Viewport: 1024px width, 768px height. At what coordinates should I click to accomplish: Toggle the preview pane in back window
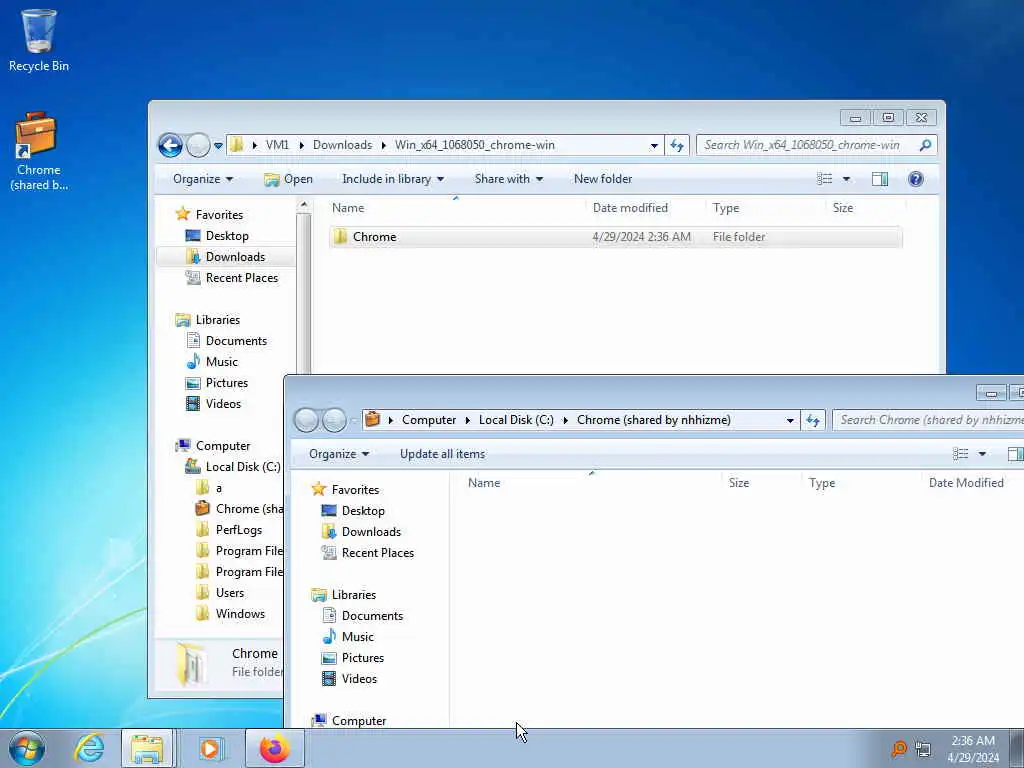[x=880, y=179]
